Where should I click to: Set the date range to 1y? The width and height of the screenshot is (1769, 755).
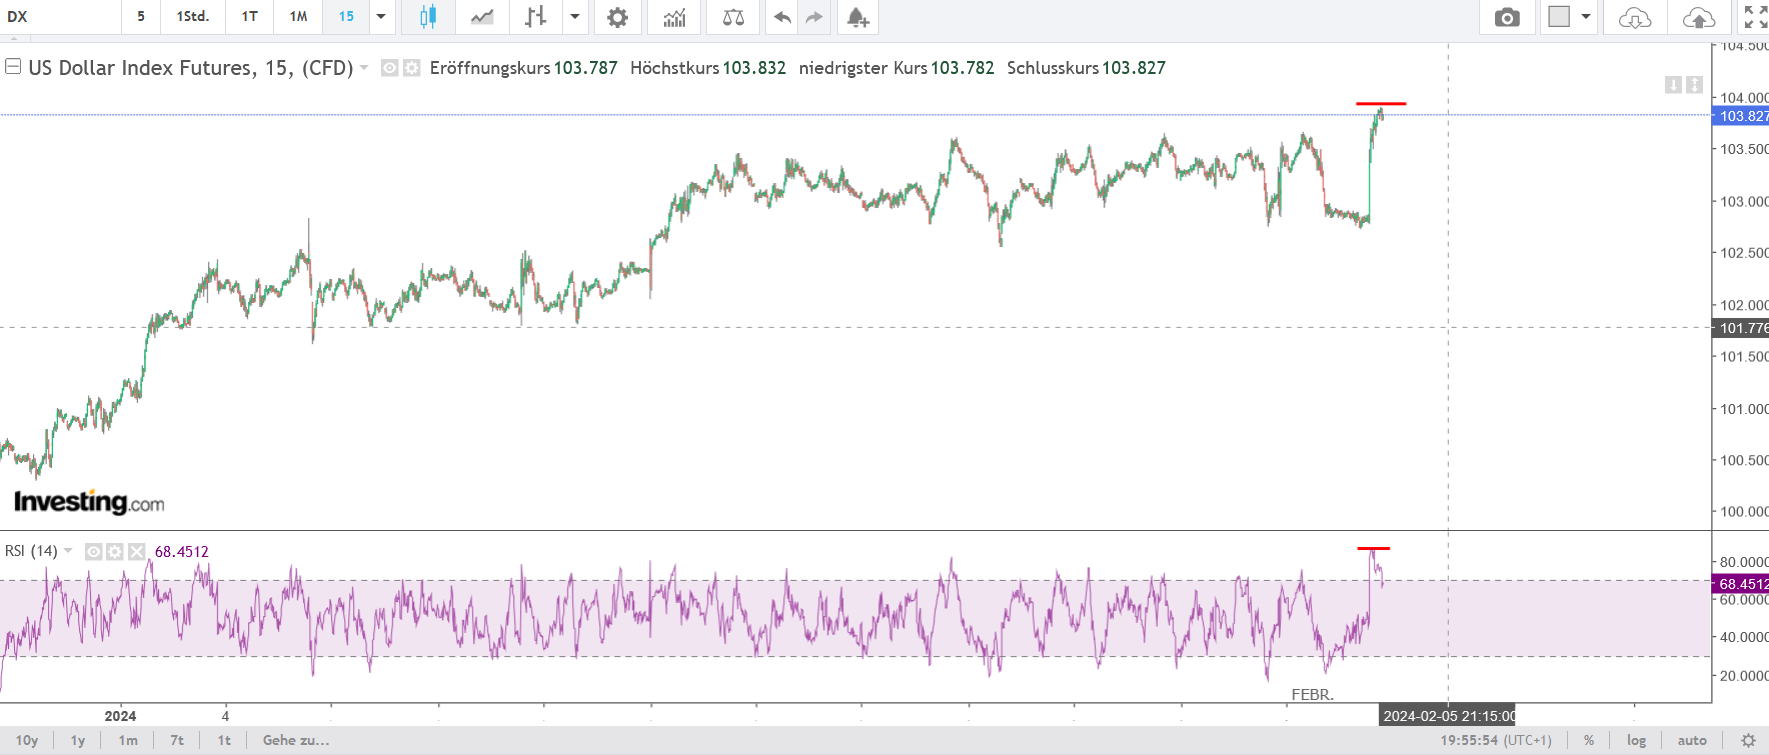[78, 741]
